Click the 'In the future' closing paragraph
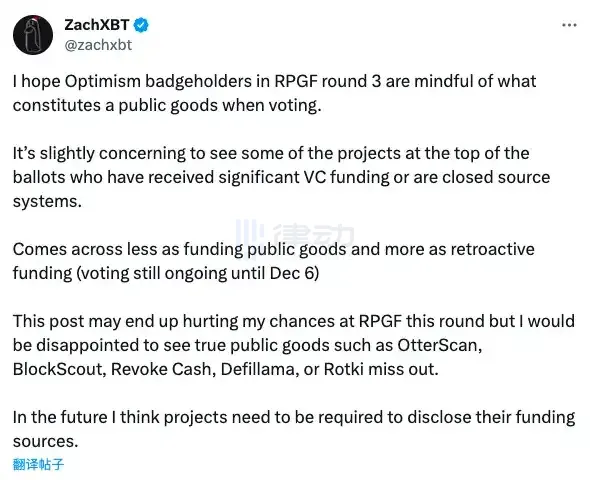Image resolution: width=590 pixels, height=480 pixels. click(294, 429)
